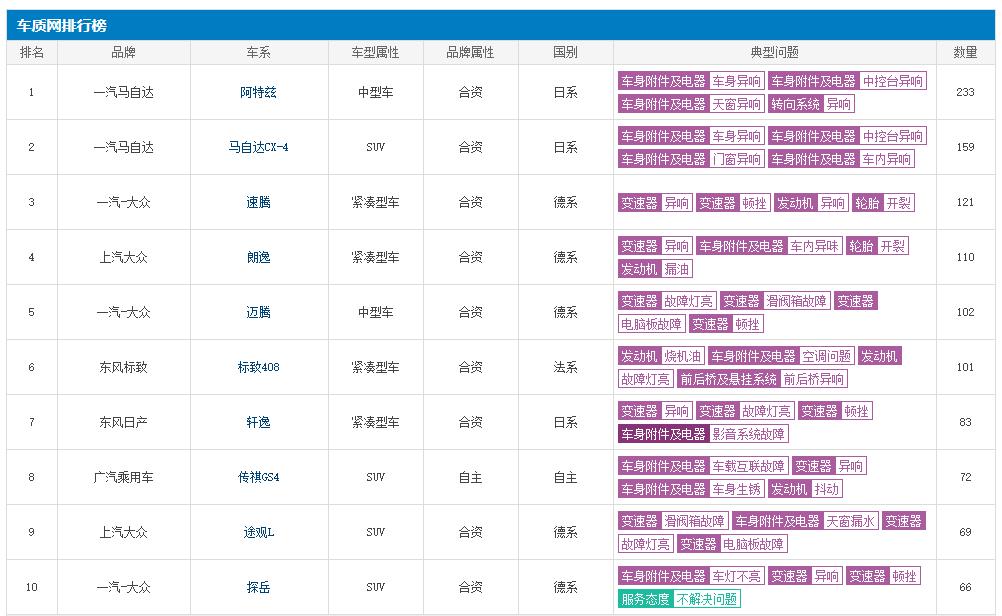
Task: Click the 排名 column header
Action: coord(32,52)
